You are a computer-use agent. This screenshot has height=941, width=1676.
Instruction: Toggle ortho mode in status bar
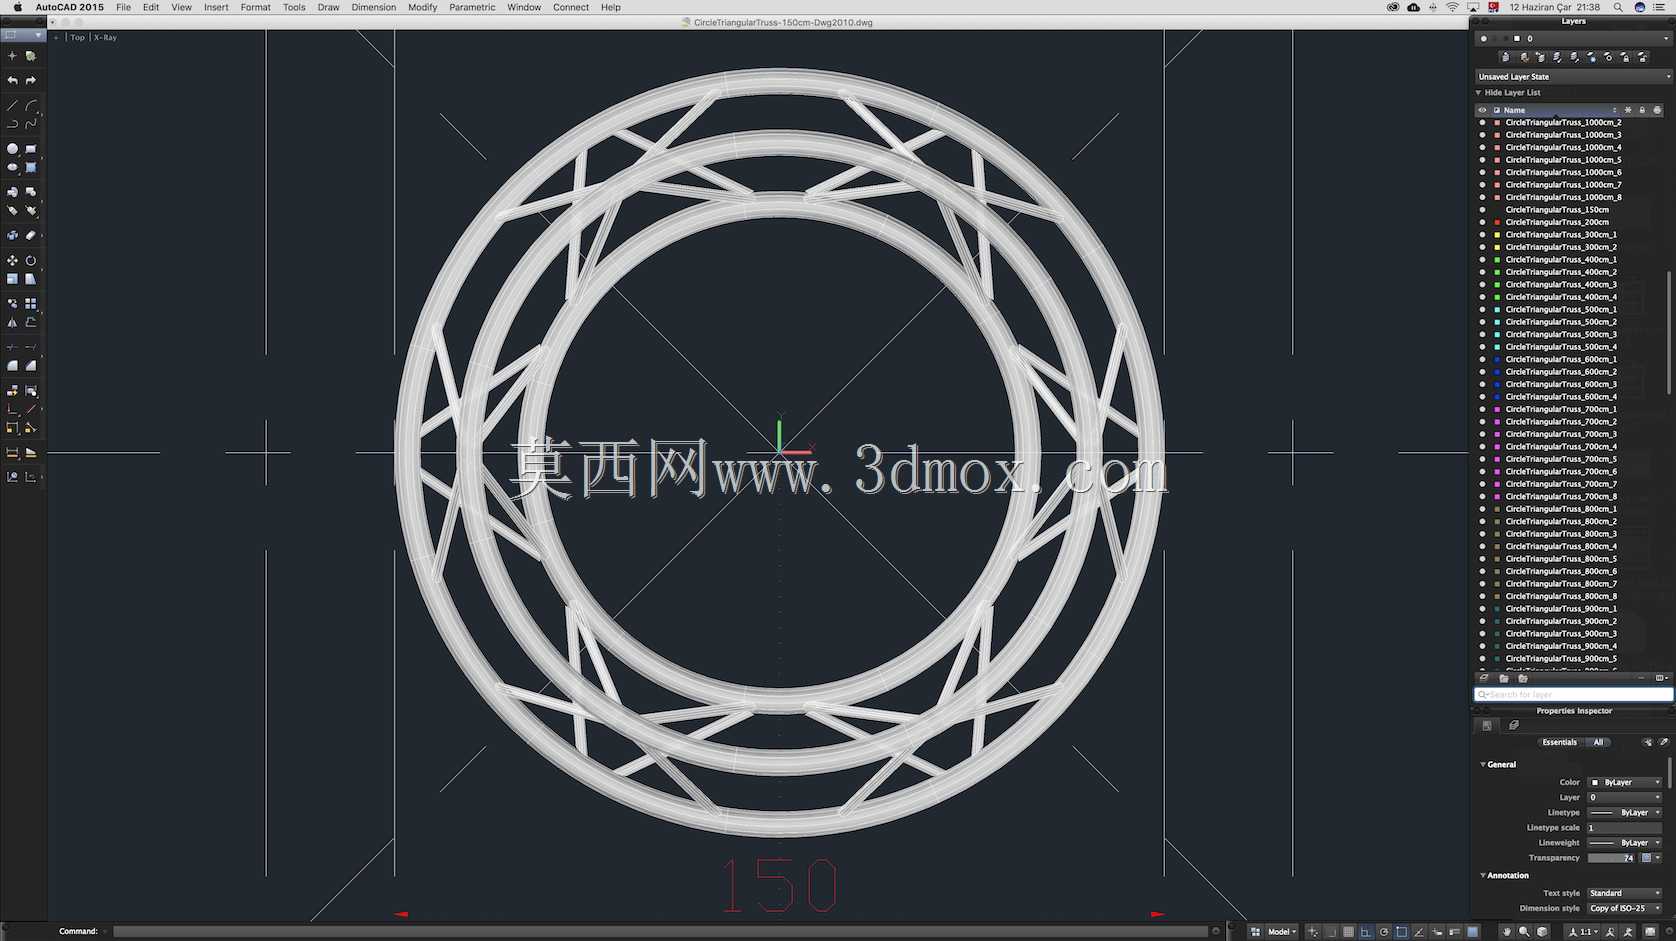click(x=1366, y=931)
